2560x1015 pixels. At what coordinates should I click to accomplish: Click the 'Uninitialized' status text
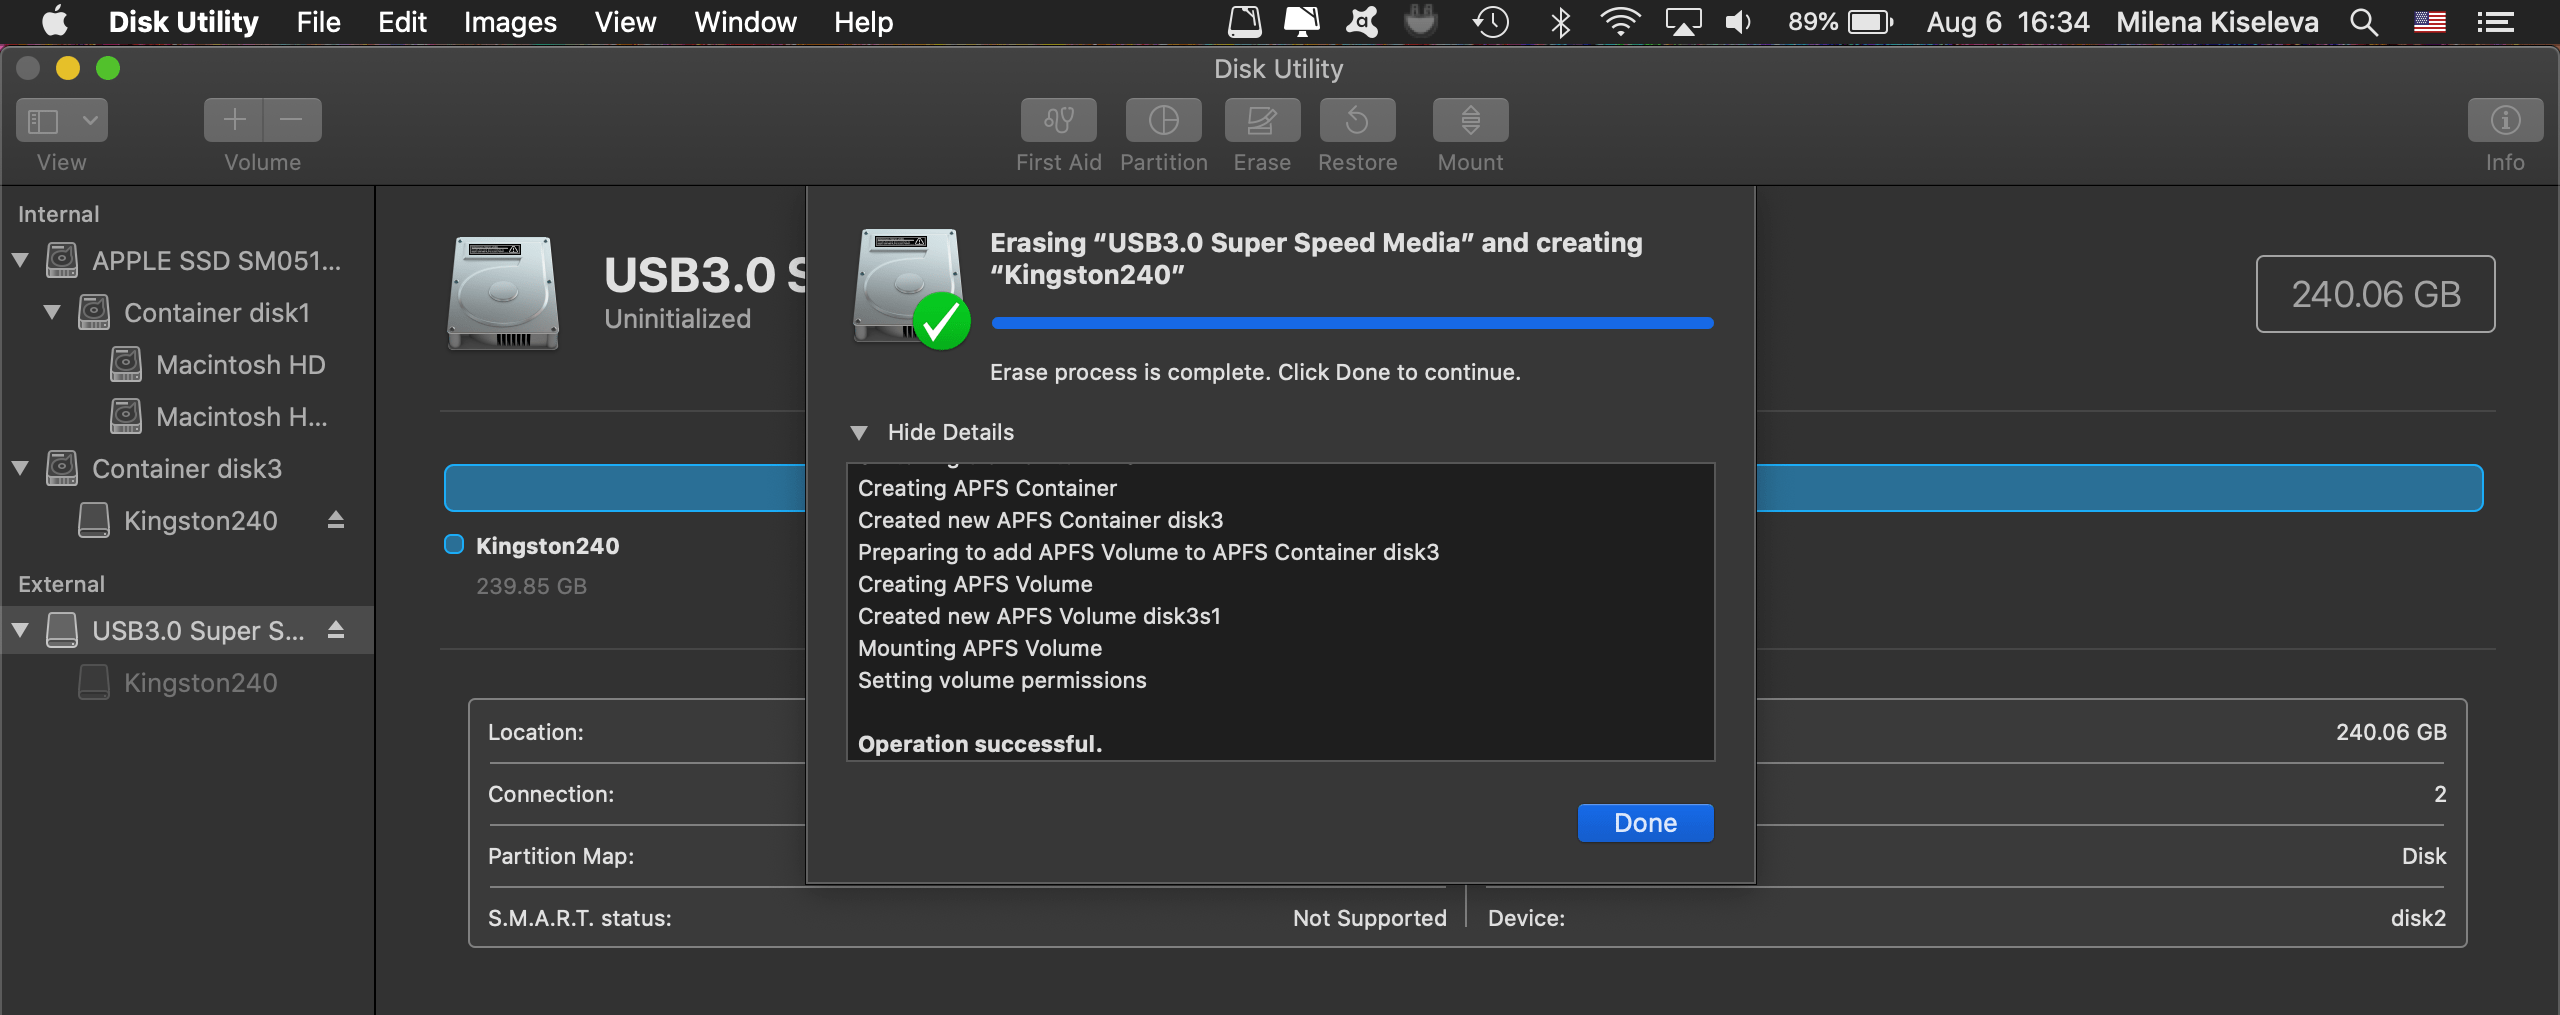pyautogui.click(x=677, y=319)
